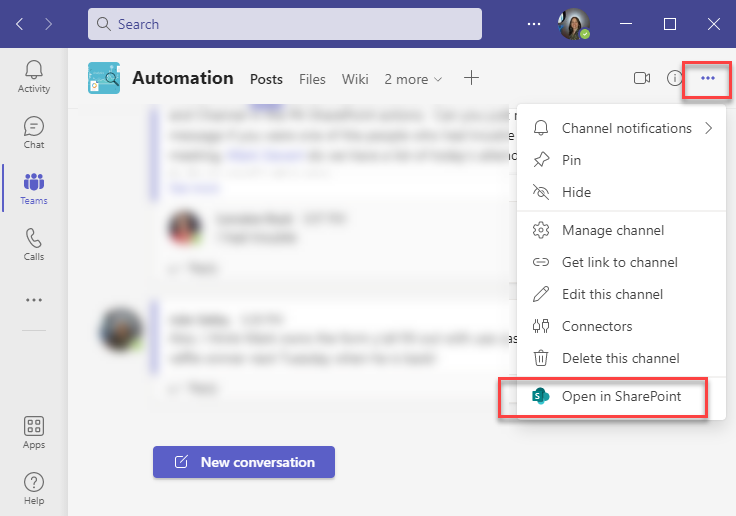This screenshot has width=736, height=516.
Task: Select Get link to channel
Action: click(622, 262)
